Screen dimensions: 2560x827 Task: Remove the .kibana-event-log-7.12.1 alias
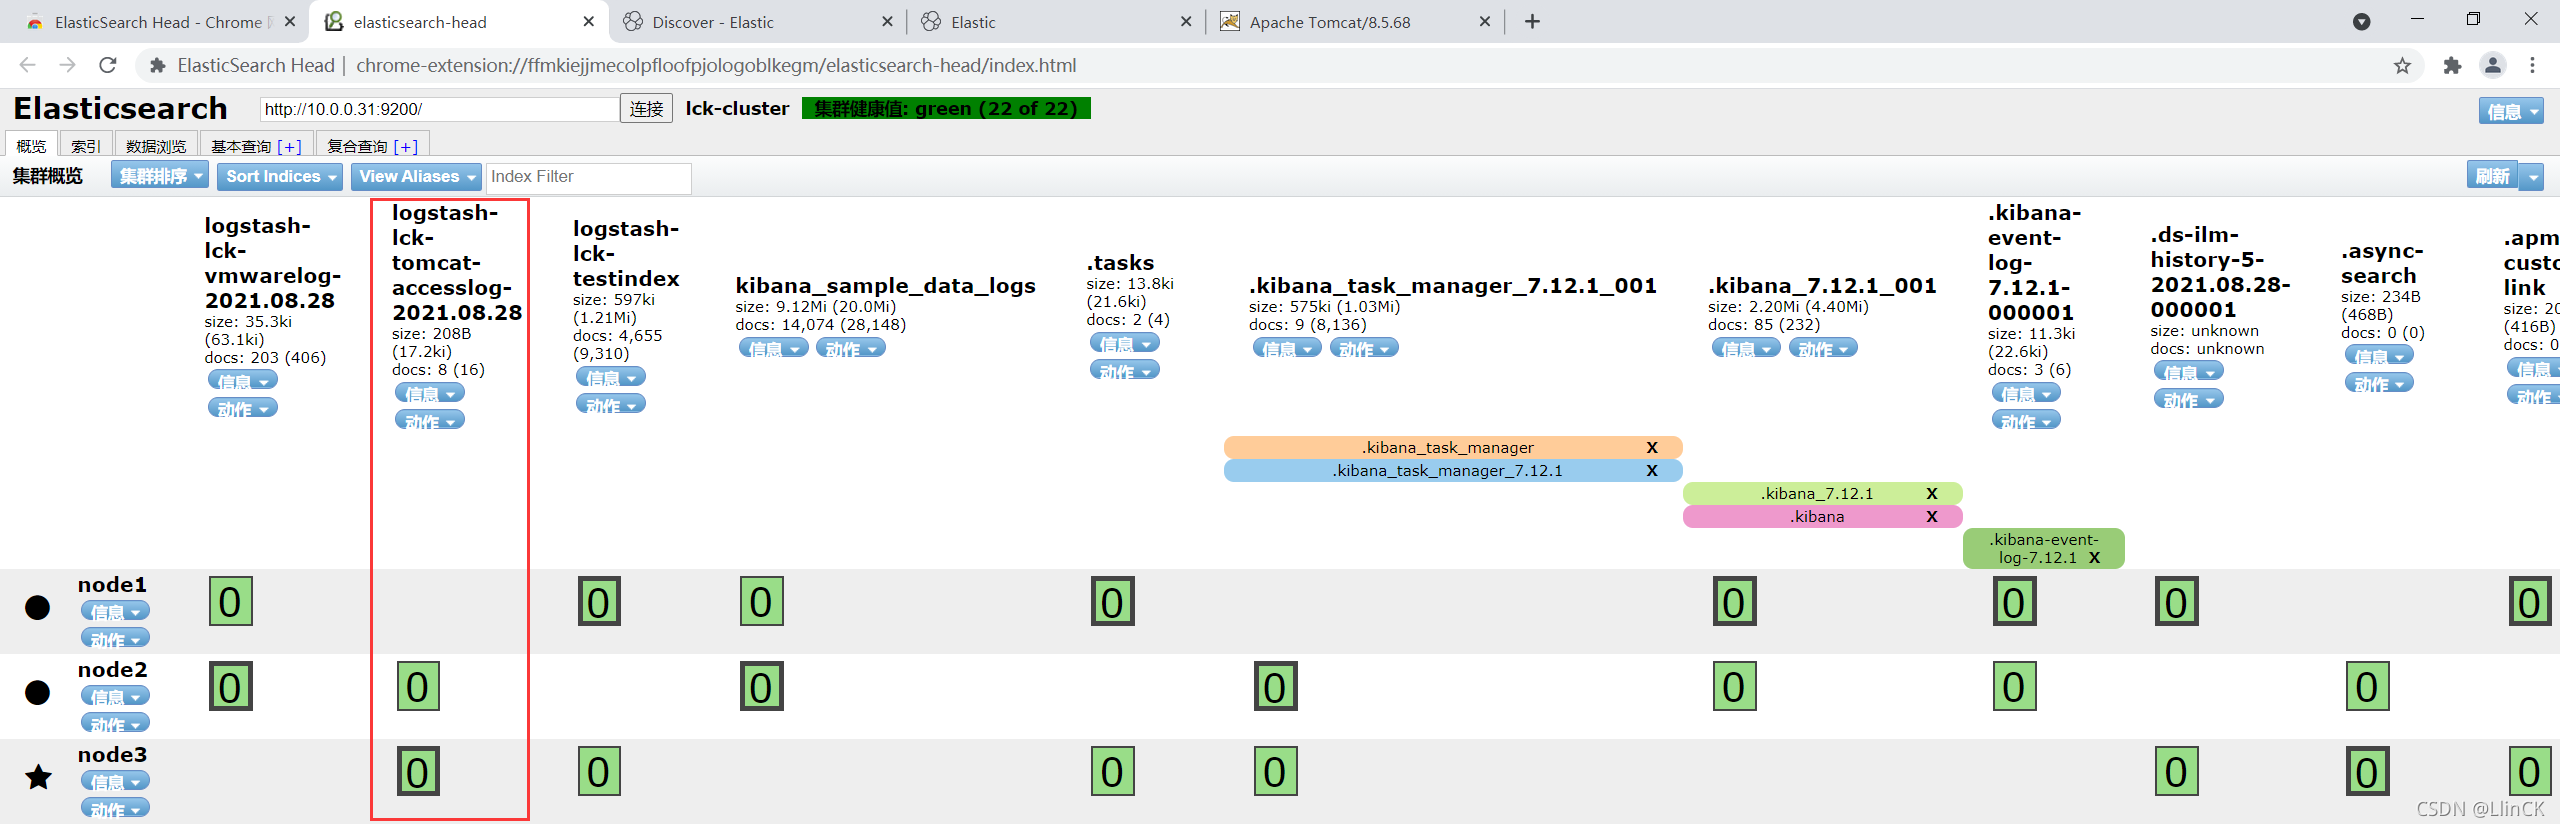coord(2094,558)
